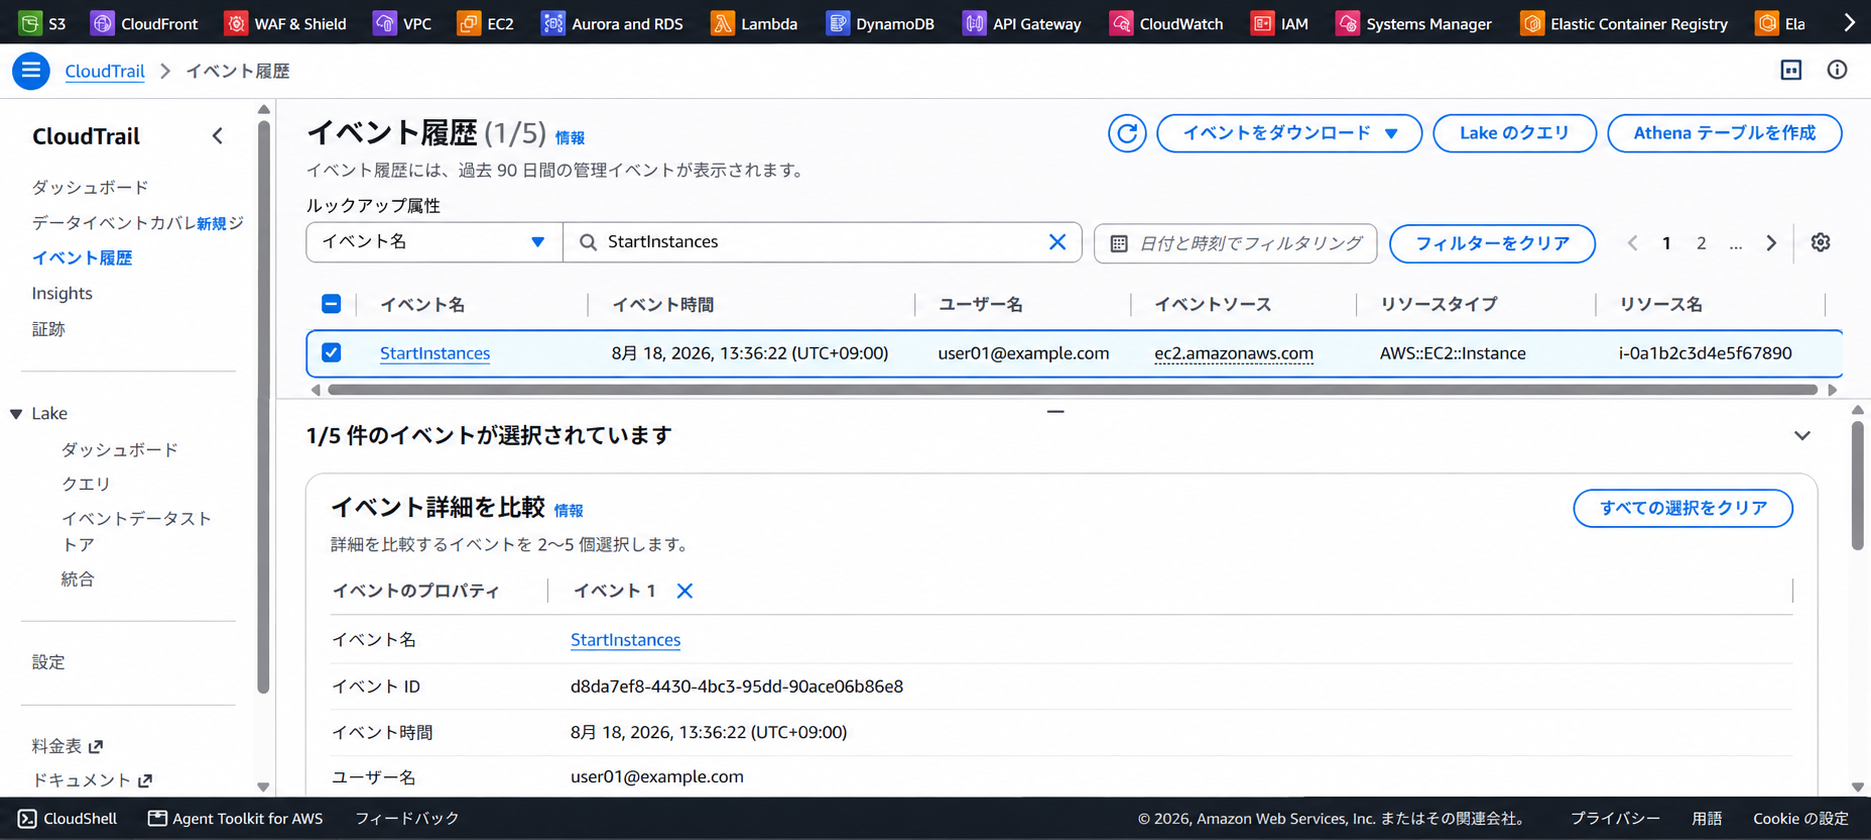Open the Aurora and RDS shortcut icon

553,23
